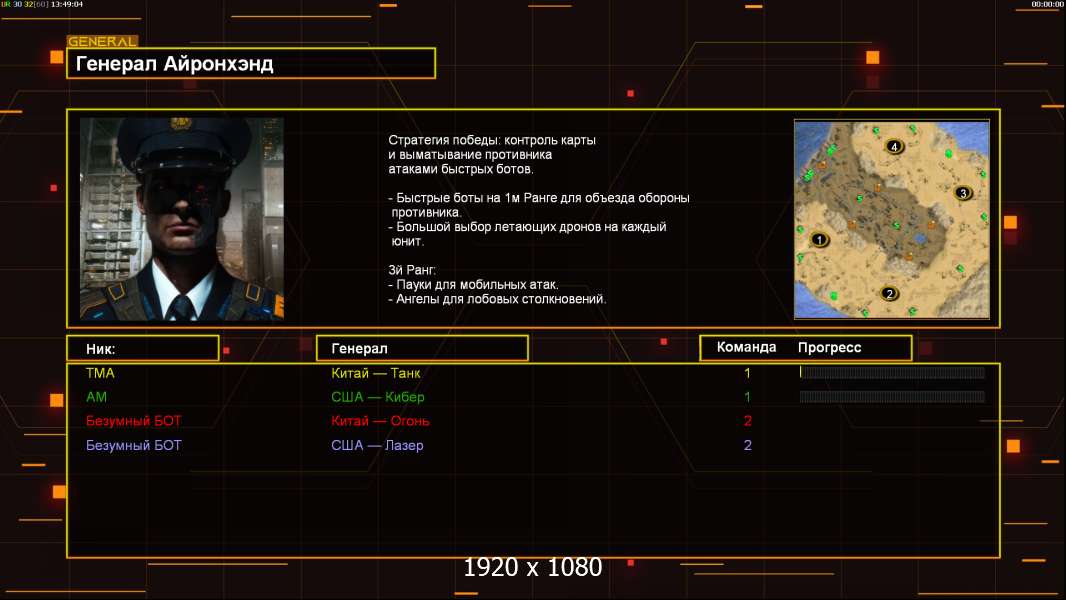Click the Генерал column header
This screenshot has height=600, width=1066.
click(422, 348)
